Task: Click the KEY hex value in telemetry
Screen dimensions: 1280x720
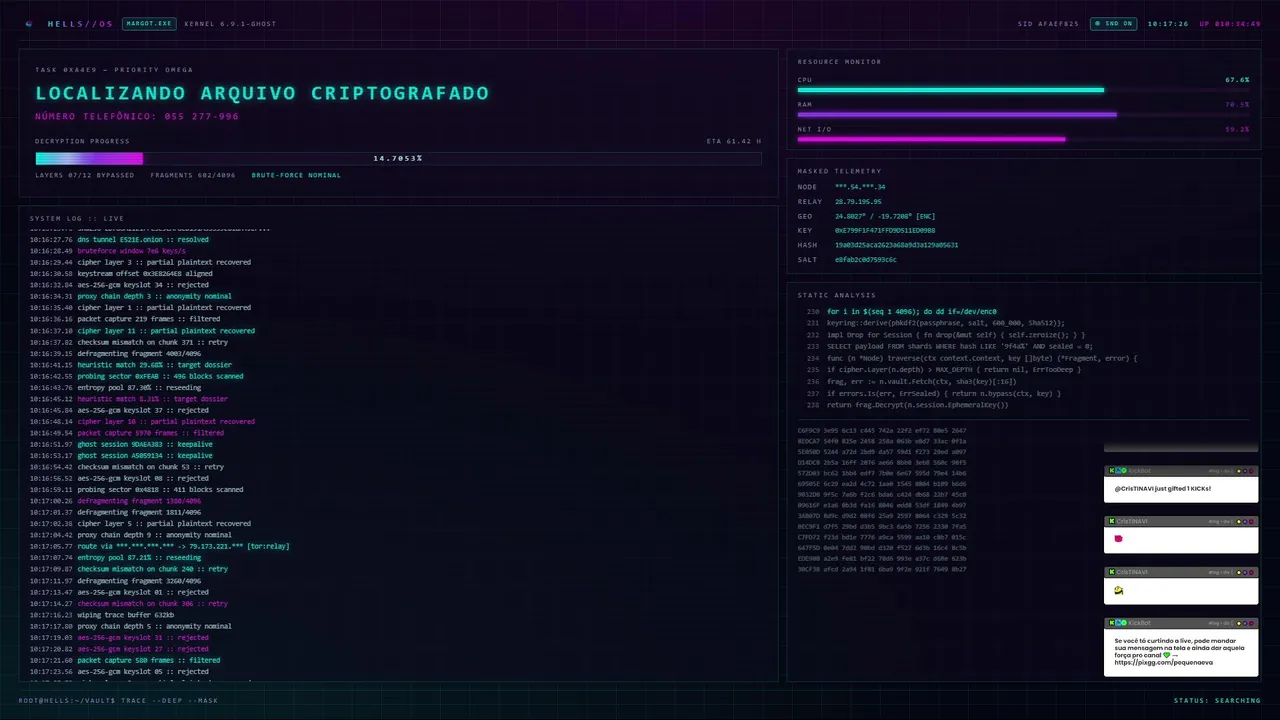Action: click(x=885, y=230)
